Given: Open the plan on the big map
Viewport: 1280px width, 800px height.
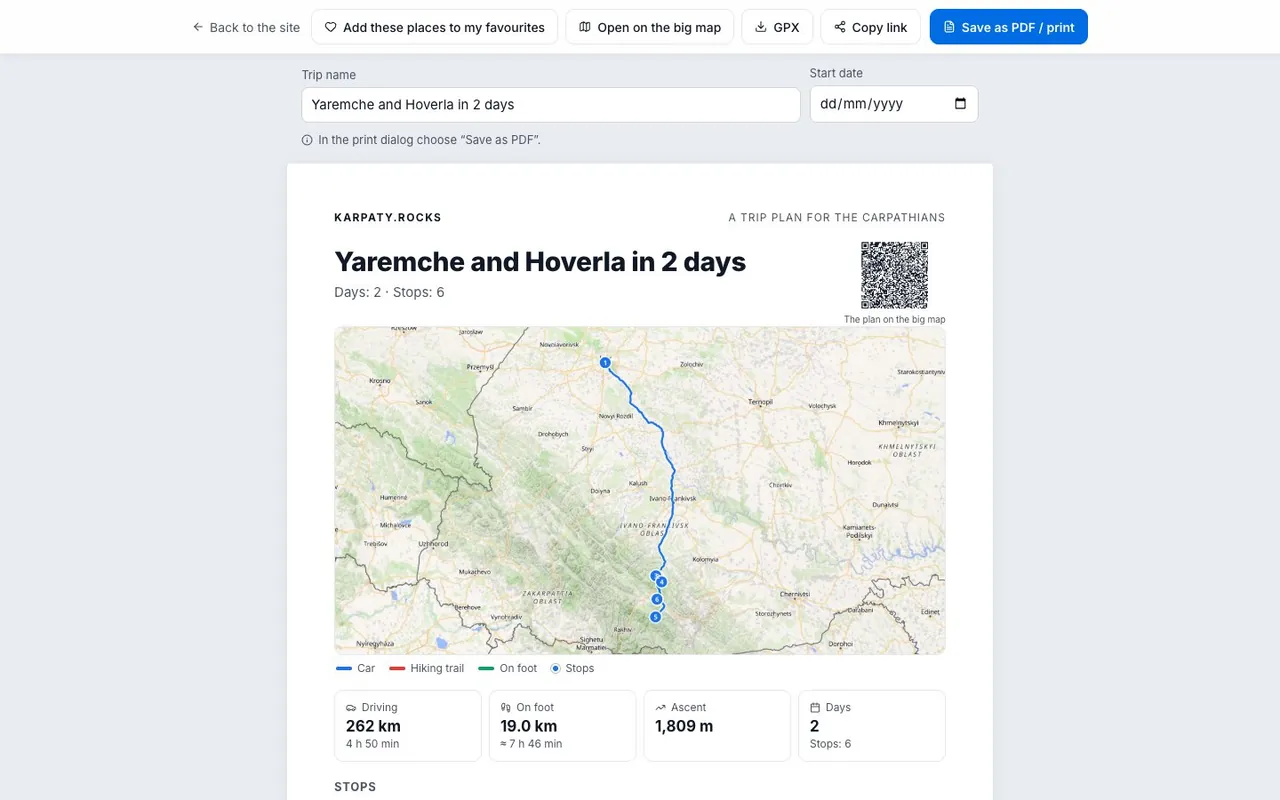Looking at the screenshot, I should pos(650,27).
